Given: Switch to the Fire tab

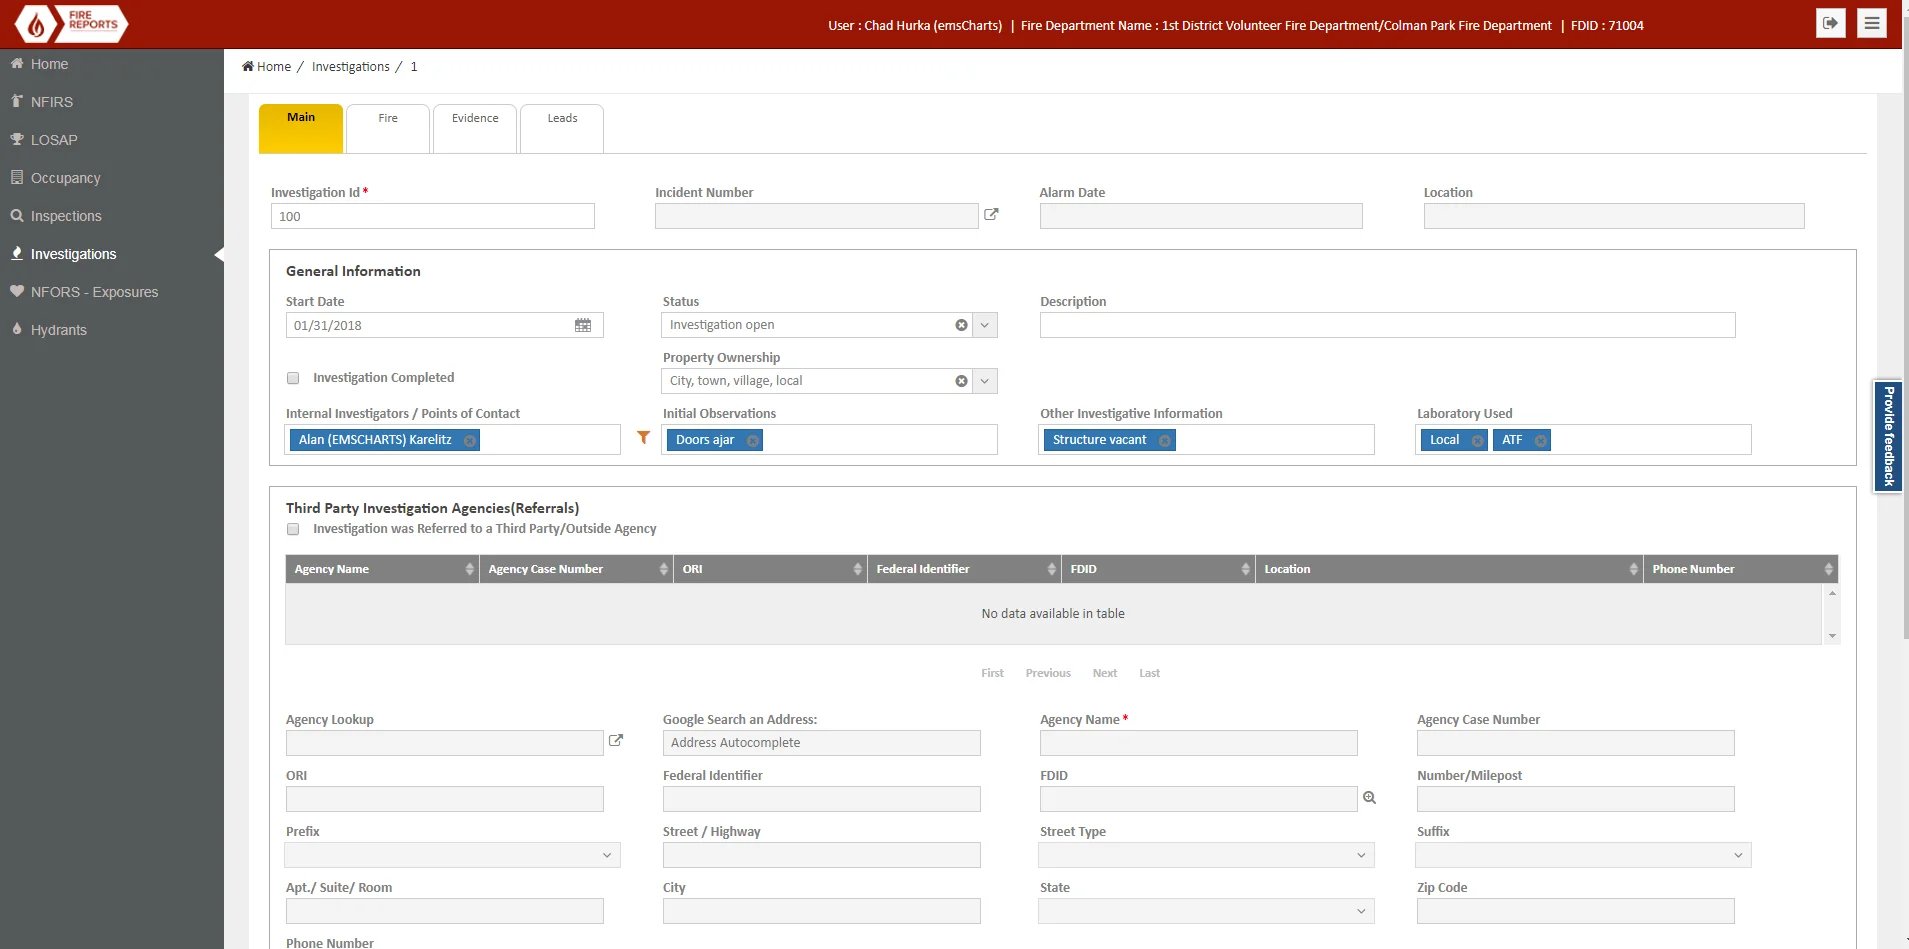Looking at the screenshot, I should click(x=388, y=128).
